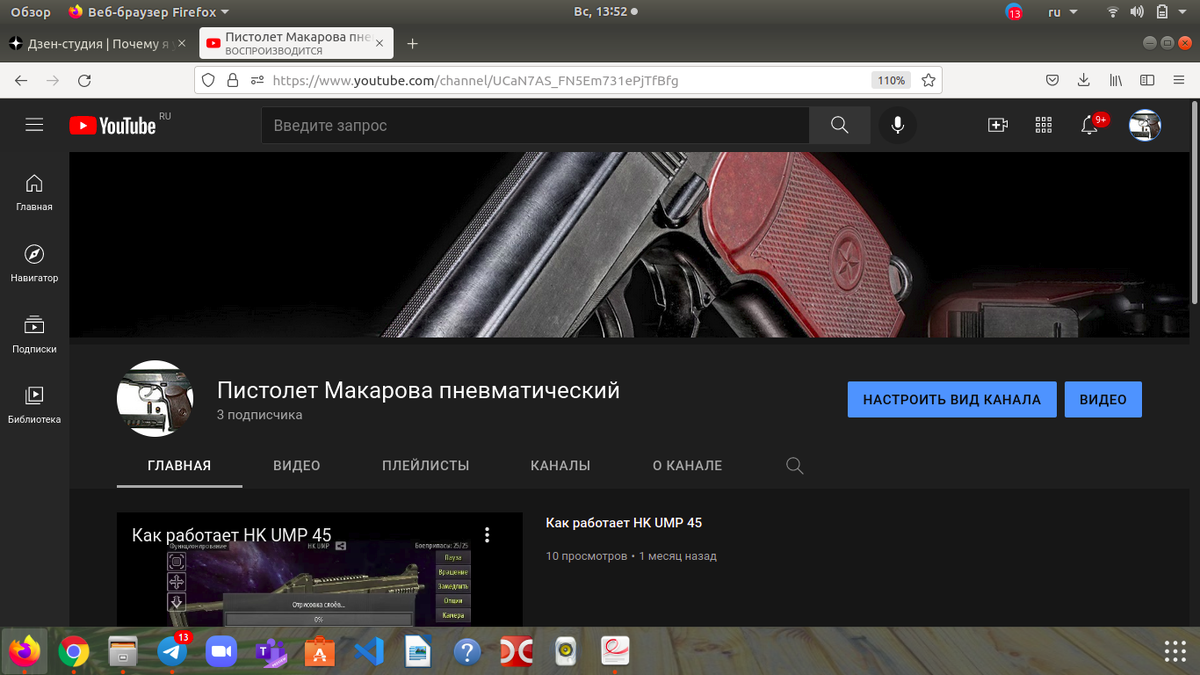
Task: Start voice search with the microphone icon
Action: [x=897, y=125]
